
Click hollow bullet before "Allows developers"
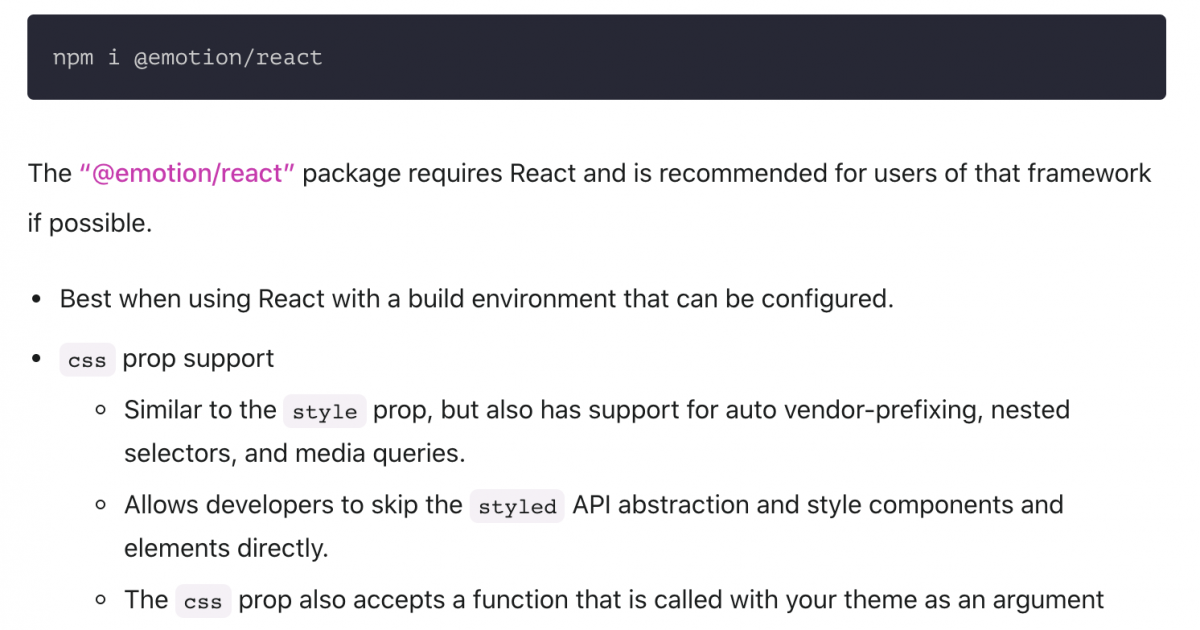point(100,506)
